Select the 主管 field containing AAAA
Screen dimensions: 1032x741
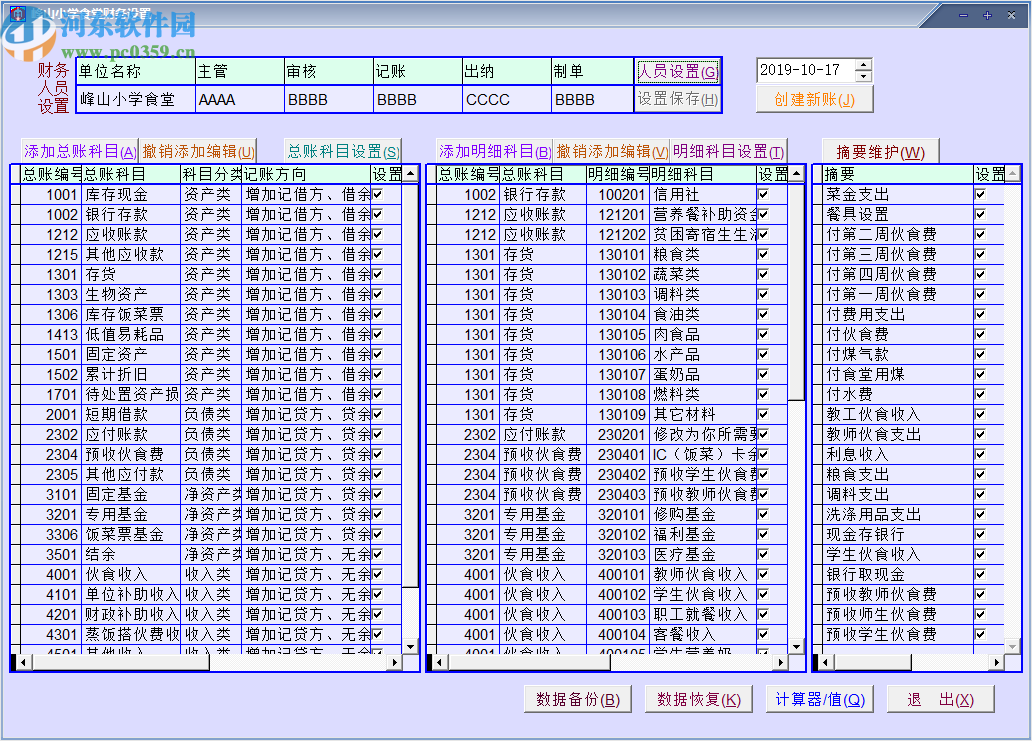[239, 100]
